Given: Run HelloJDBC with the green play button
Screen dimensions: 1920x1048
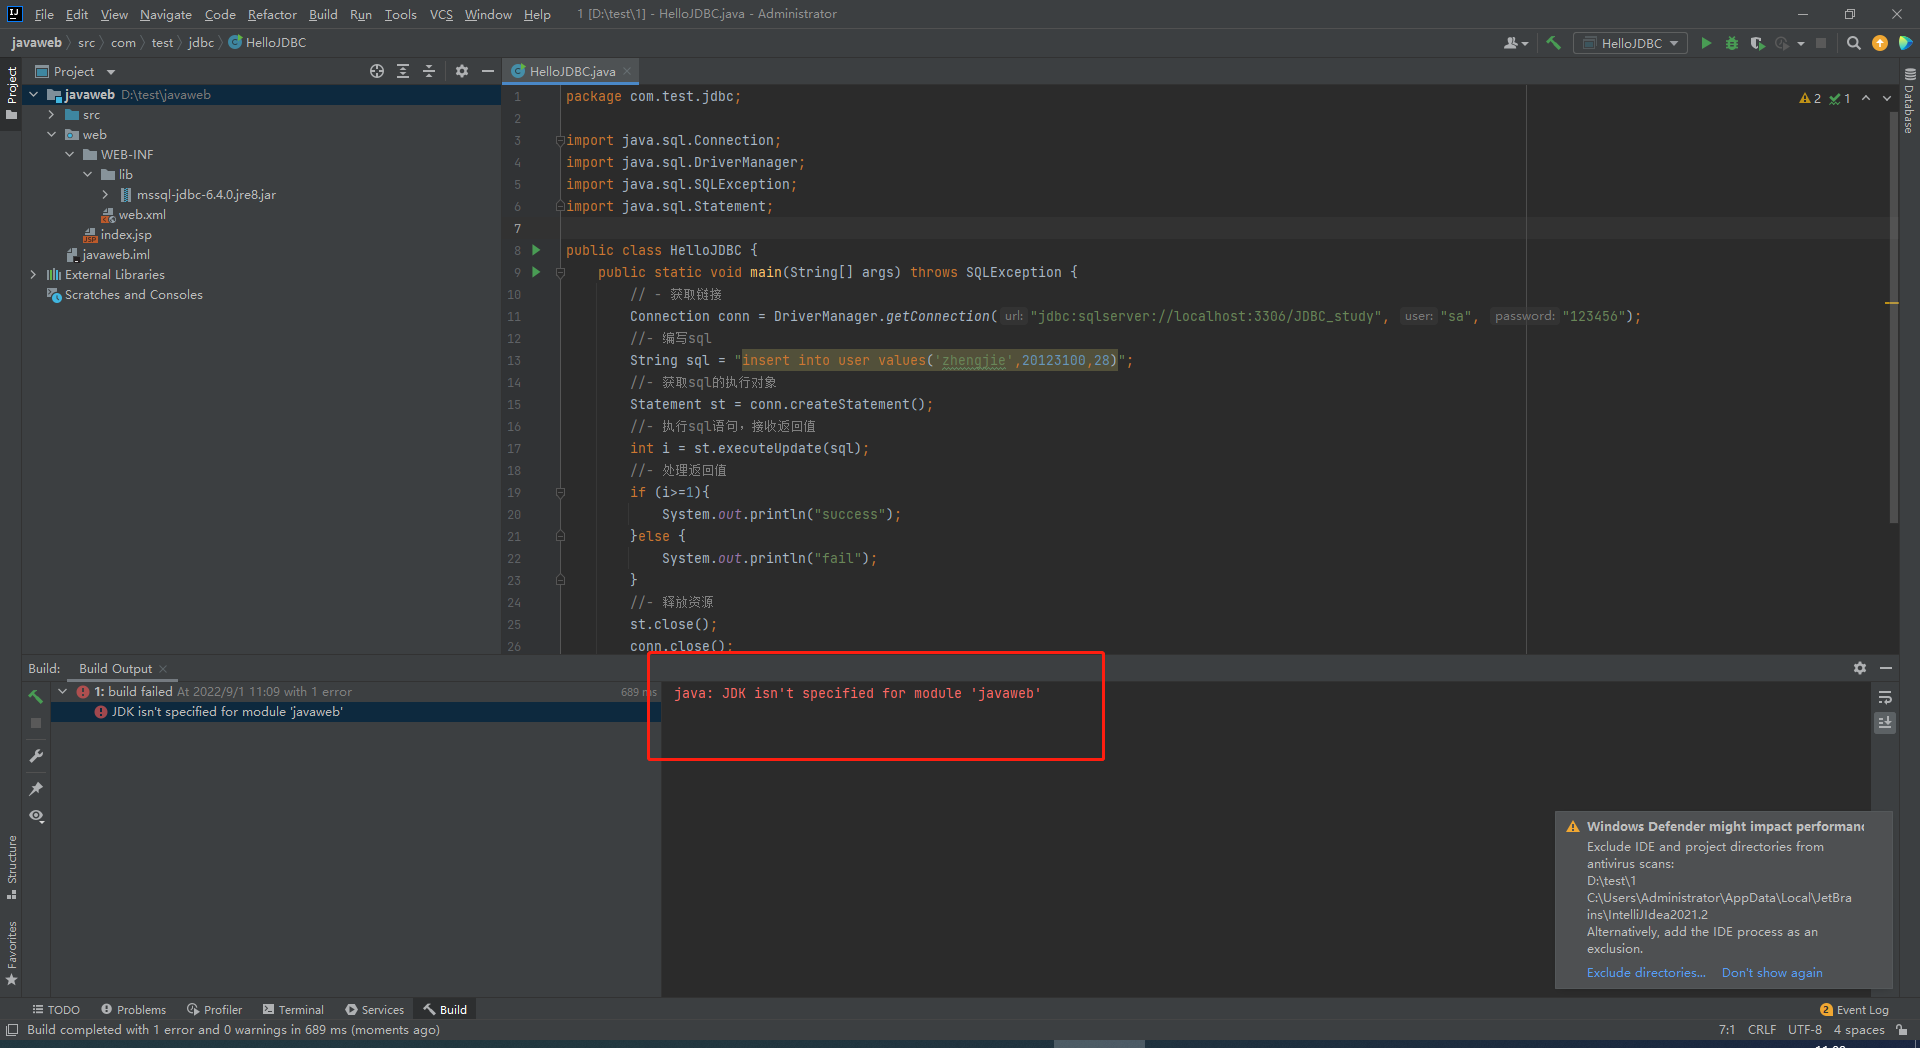Looking at the screenshot, I should click(x=1706, y=43).
